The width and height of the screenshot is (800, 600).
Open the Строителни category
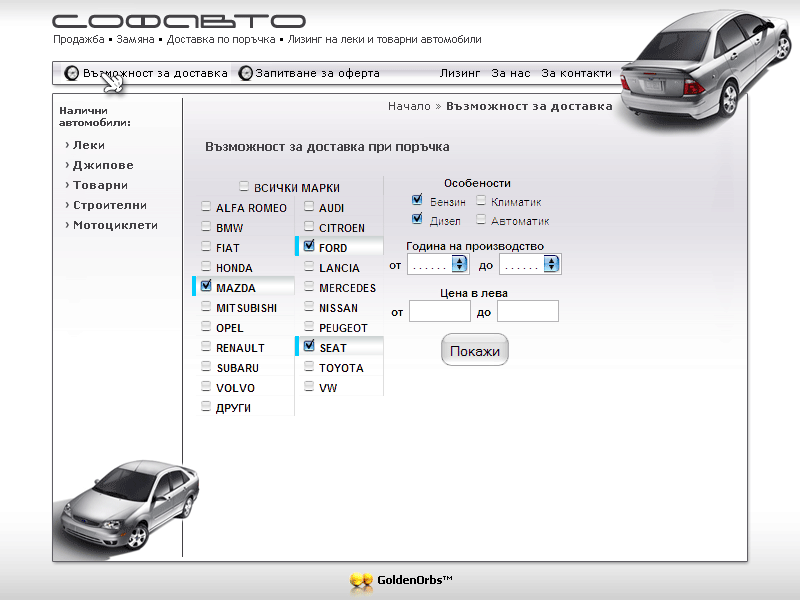[110, 205]
